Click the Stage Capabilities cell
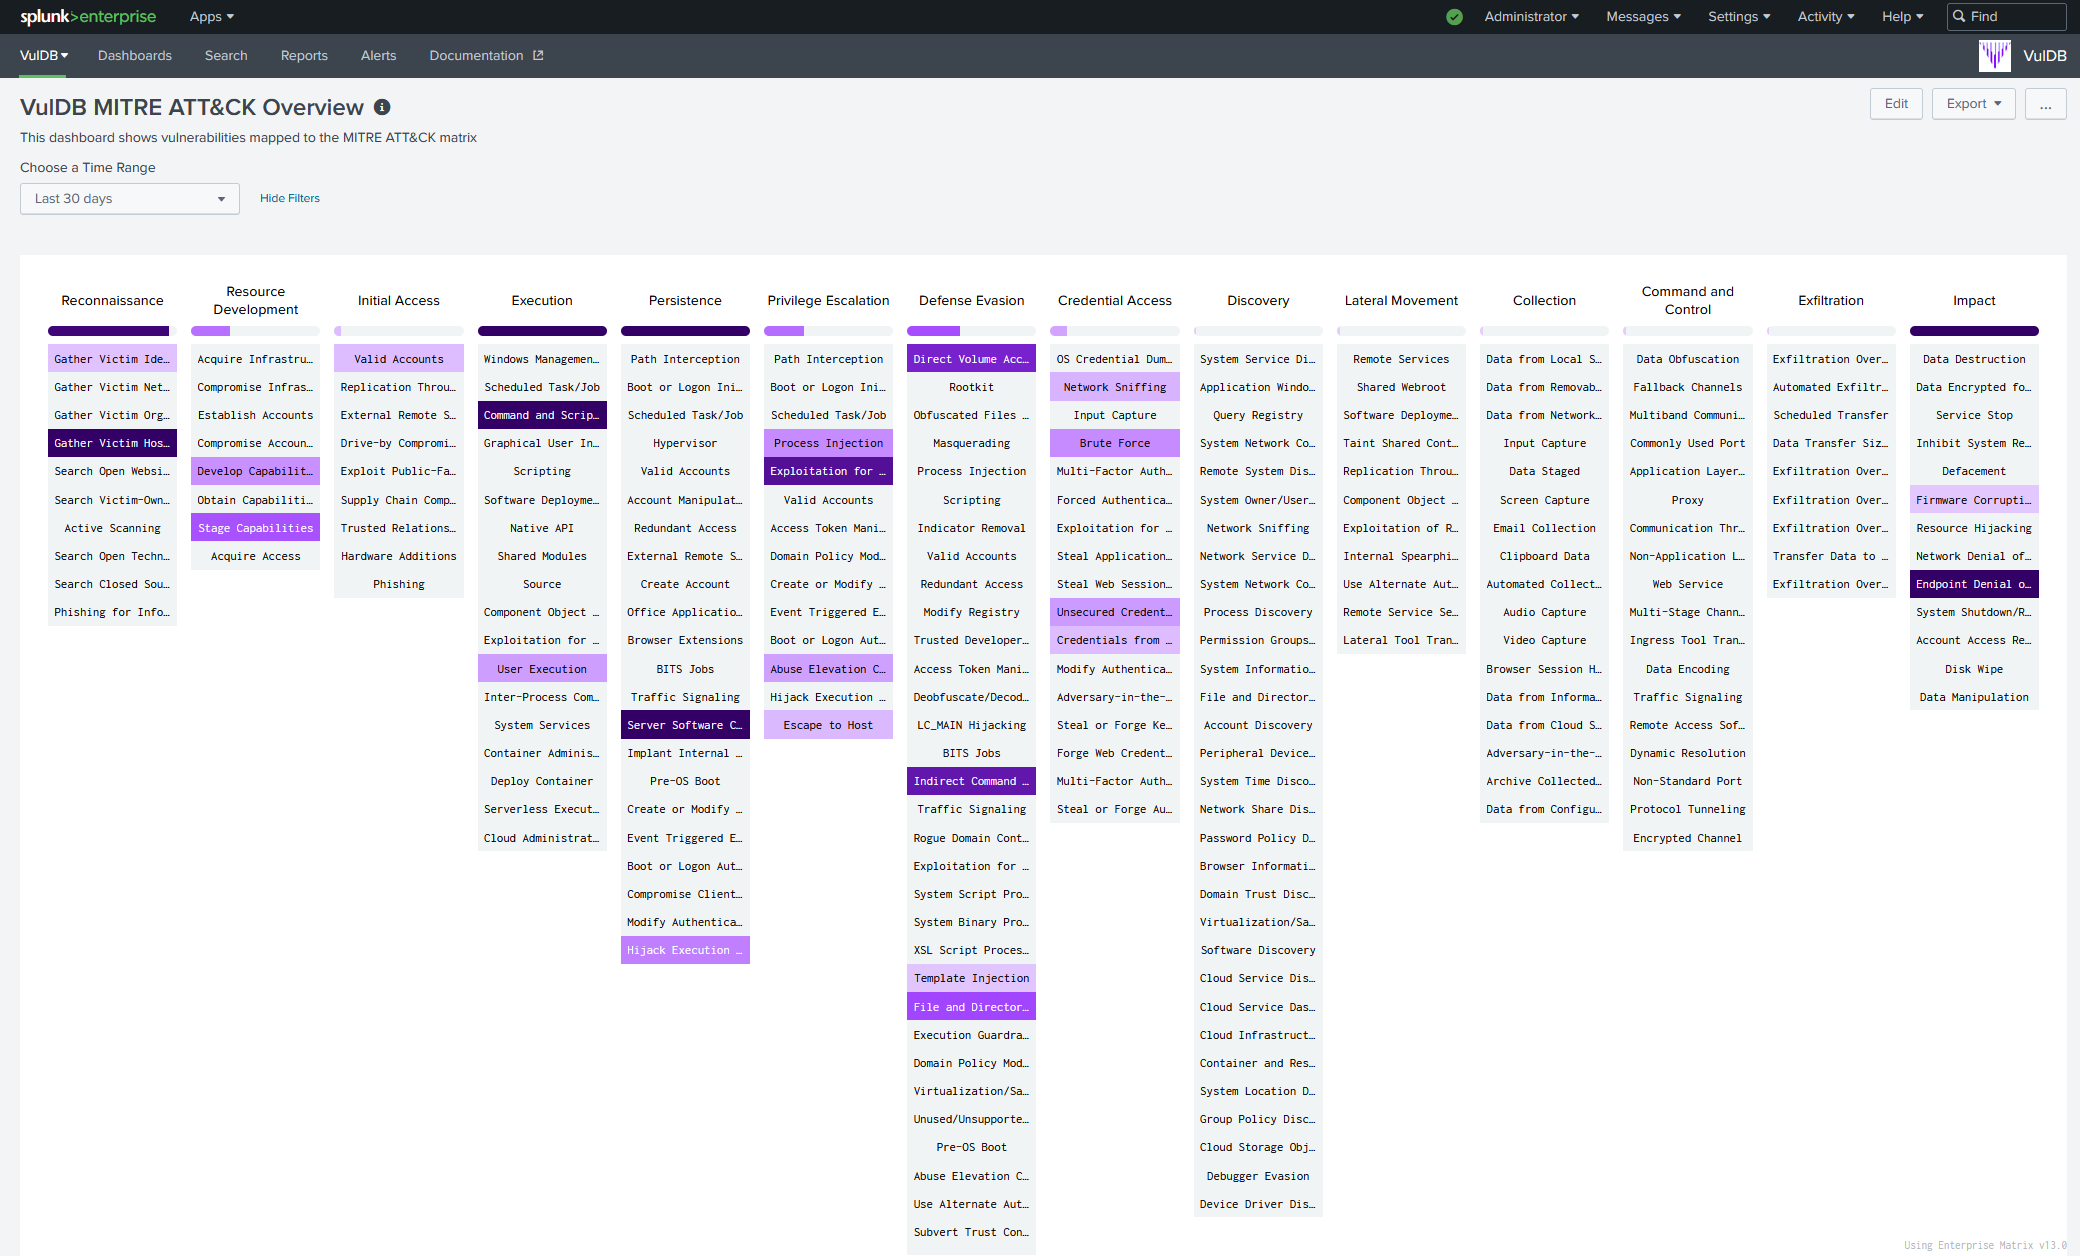The width and height of the screenshot is (2080, 1256). point(255,528)
